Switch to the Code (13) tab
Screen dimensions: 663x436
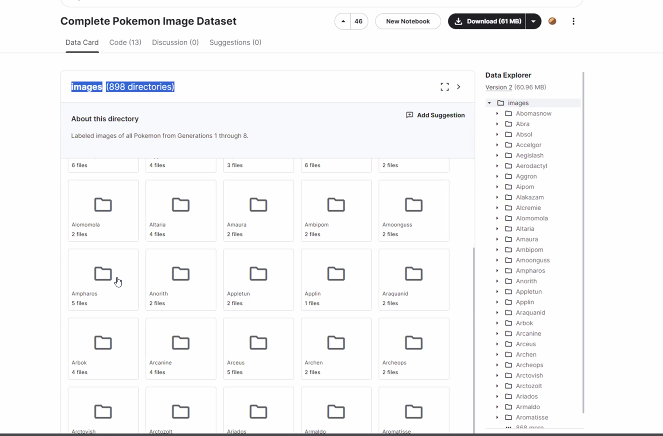(x=125, y=42)
